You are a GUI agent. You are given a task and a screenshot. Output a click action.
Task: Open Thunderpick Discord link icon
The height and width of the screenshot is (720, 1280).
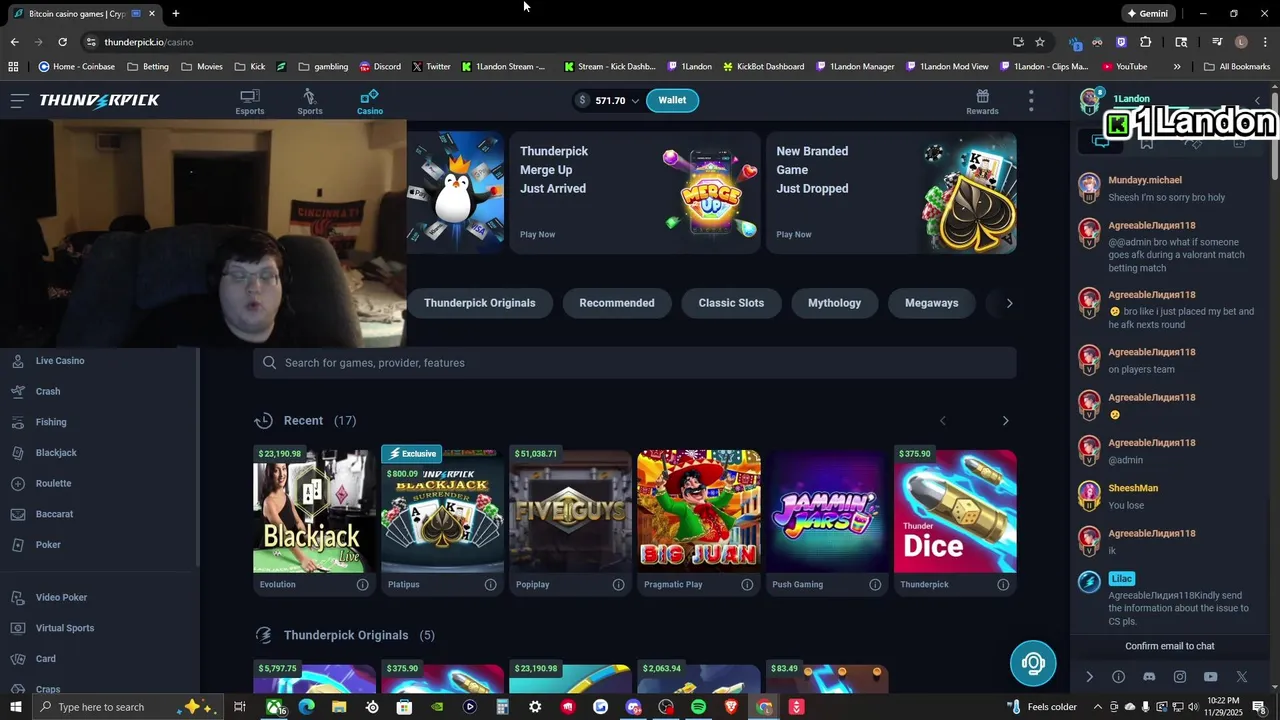1149,677
